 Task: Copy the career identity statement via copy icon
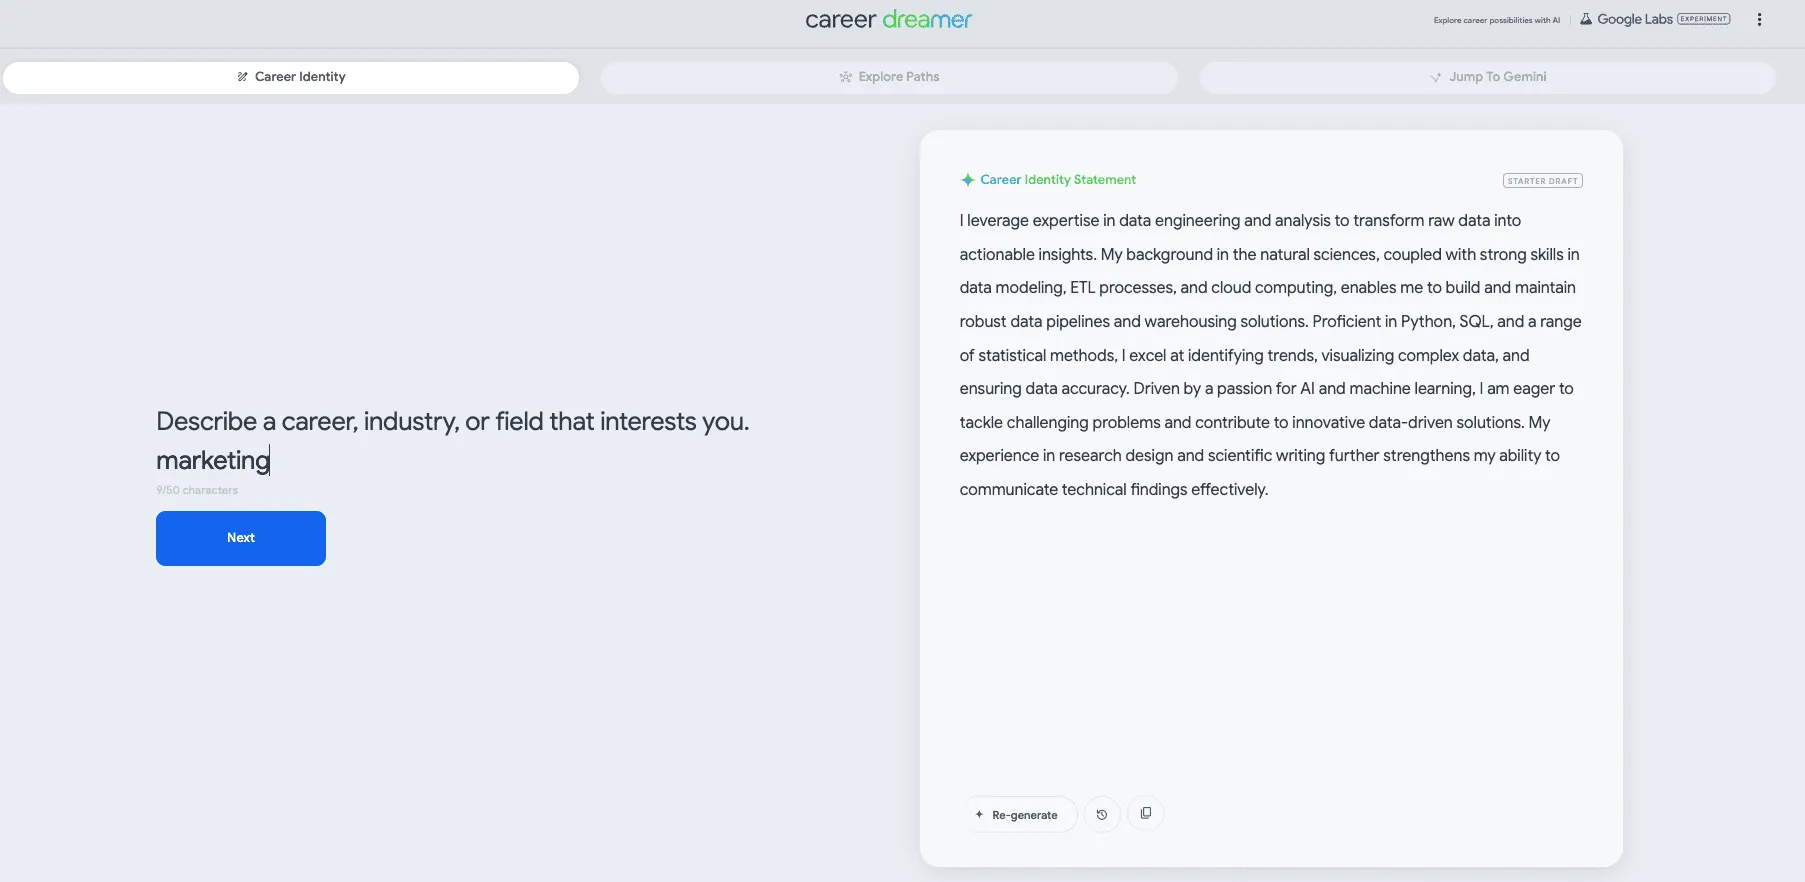point(1146,813)
